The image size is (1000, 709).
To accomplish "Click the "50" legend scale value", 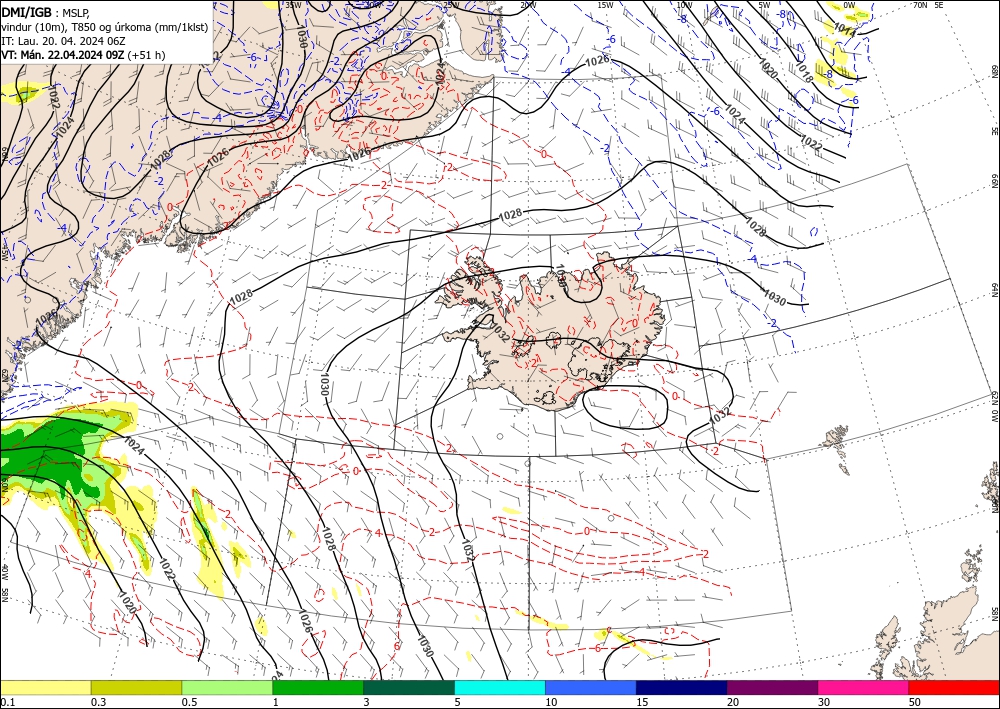I will coord(915,702).
